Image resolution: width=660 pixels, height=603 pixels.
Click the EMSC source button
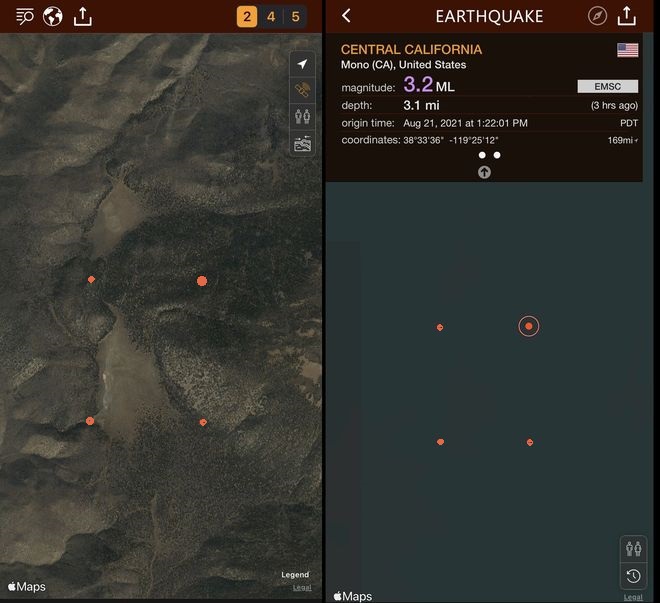pos(607,86)
